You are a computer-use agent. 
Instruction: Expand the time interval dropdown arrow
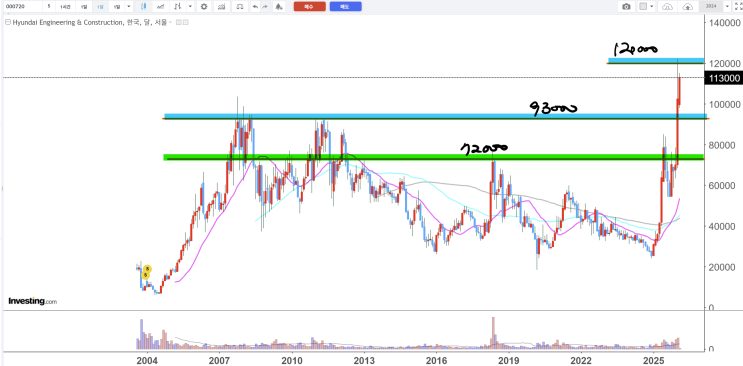click(x=129, y=7)
